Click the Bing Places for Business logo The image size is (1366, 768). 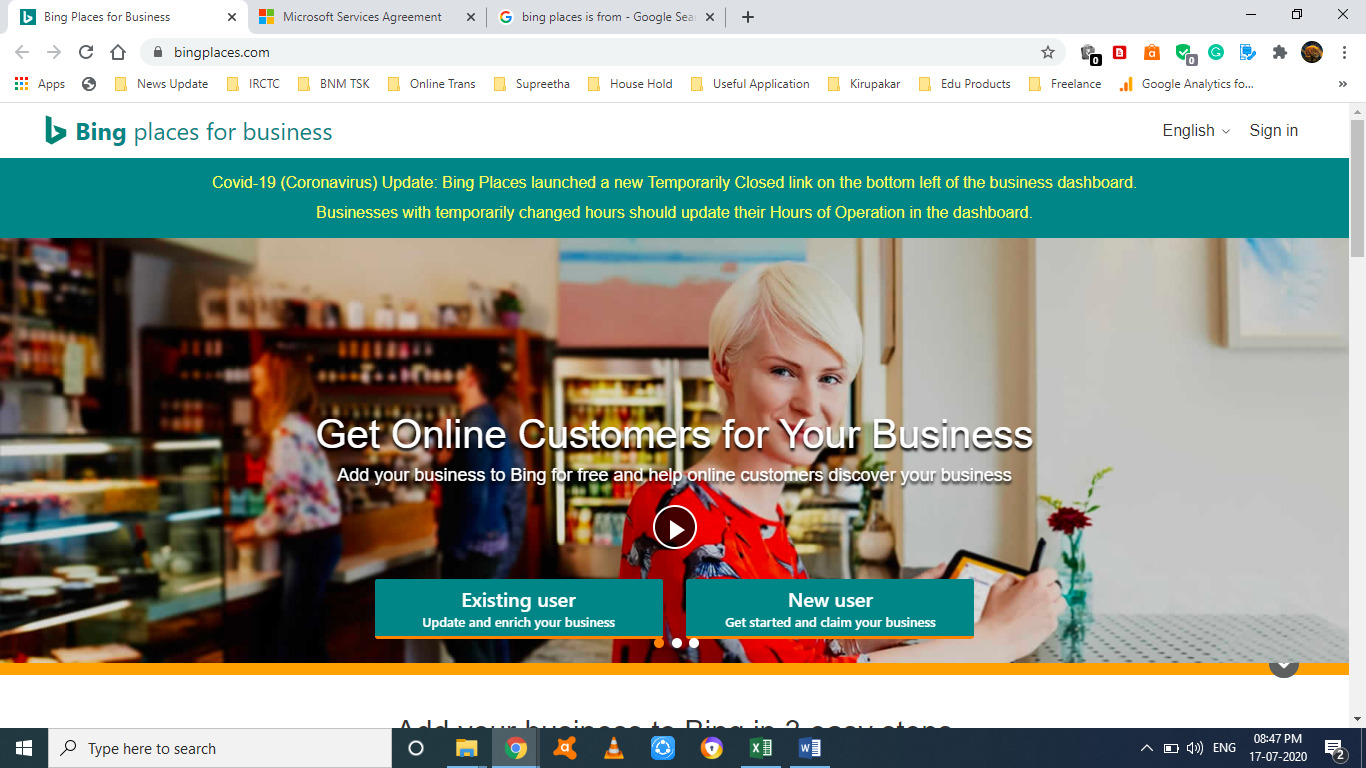[188, 131]
